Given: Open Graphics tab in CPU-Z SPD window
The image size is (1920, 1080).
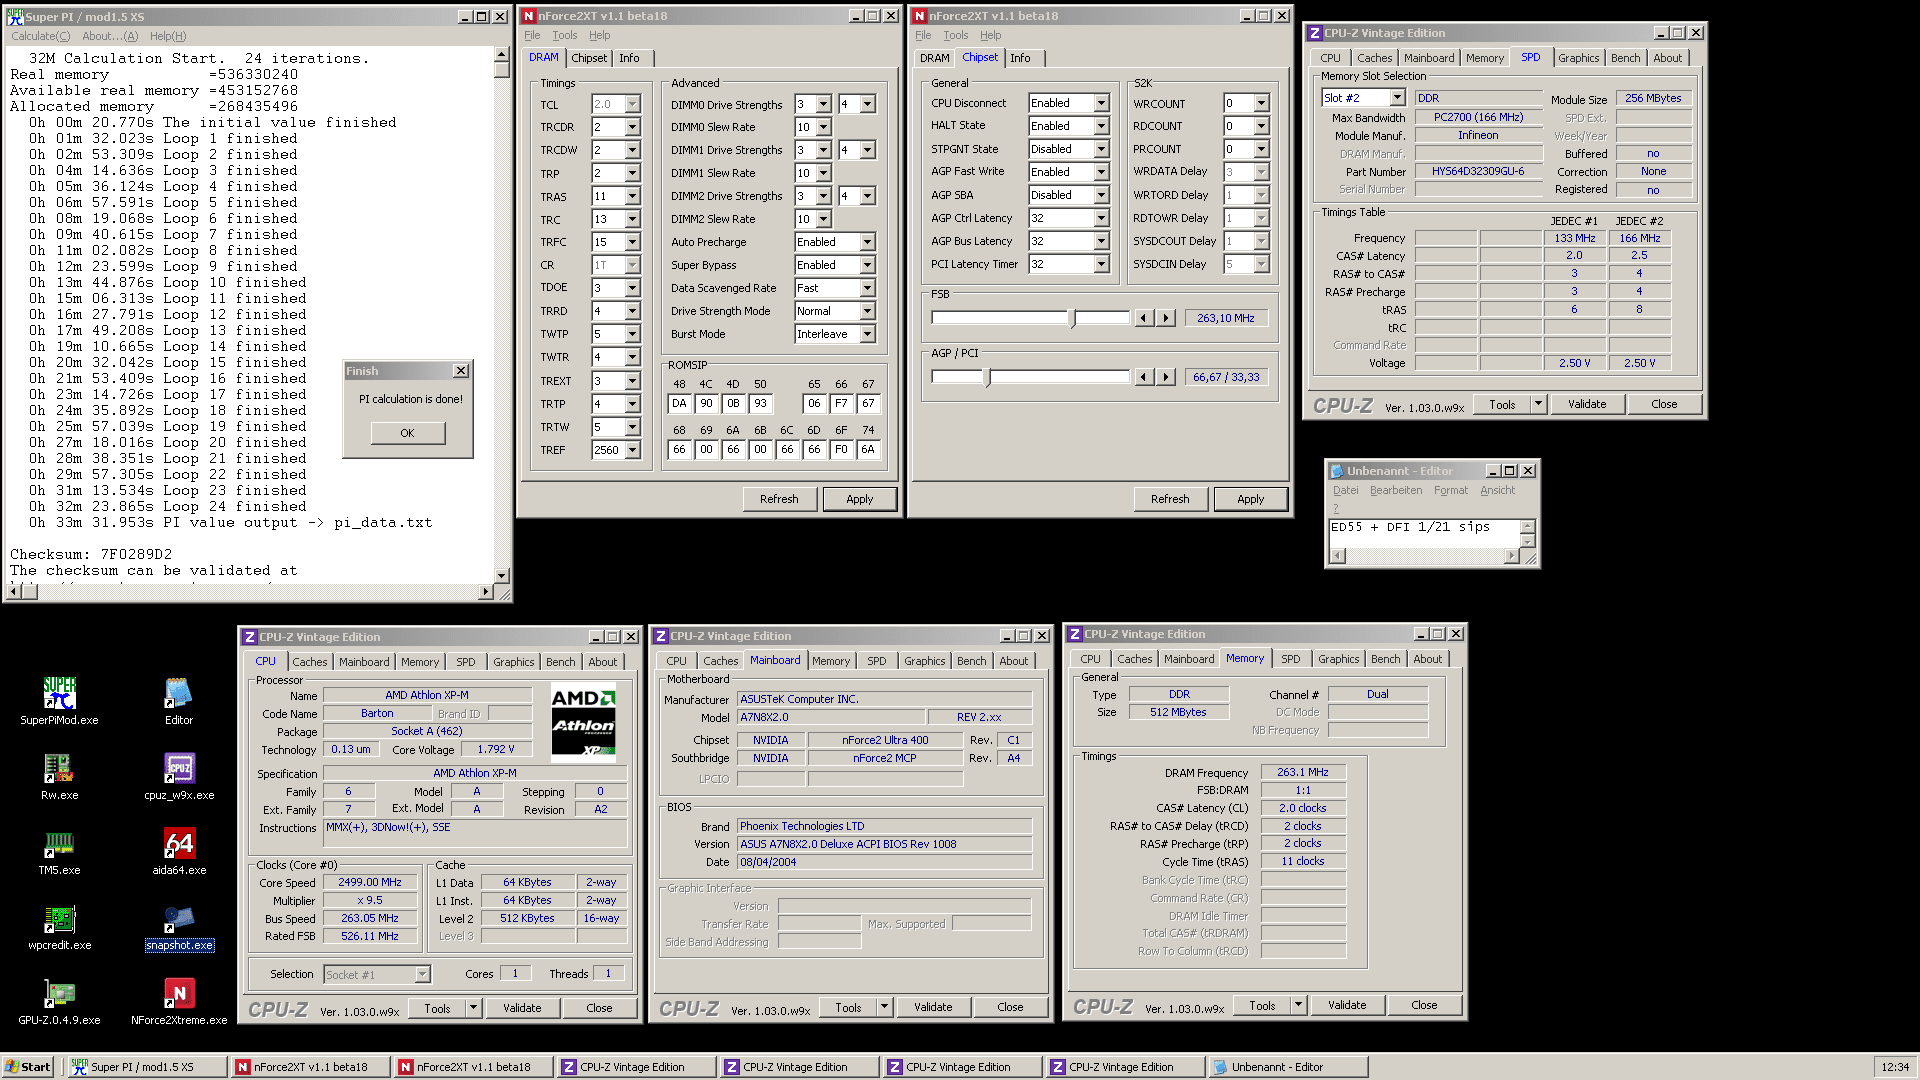Looking at the screenshot, I should pos(1578,58).
